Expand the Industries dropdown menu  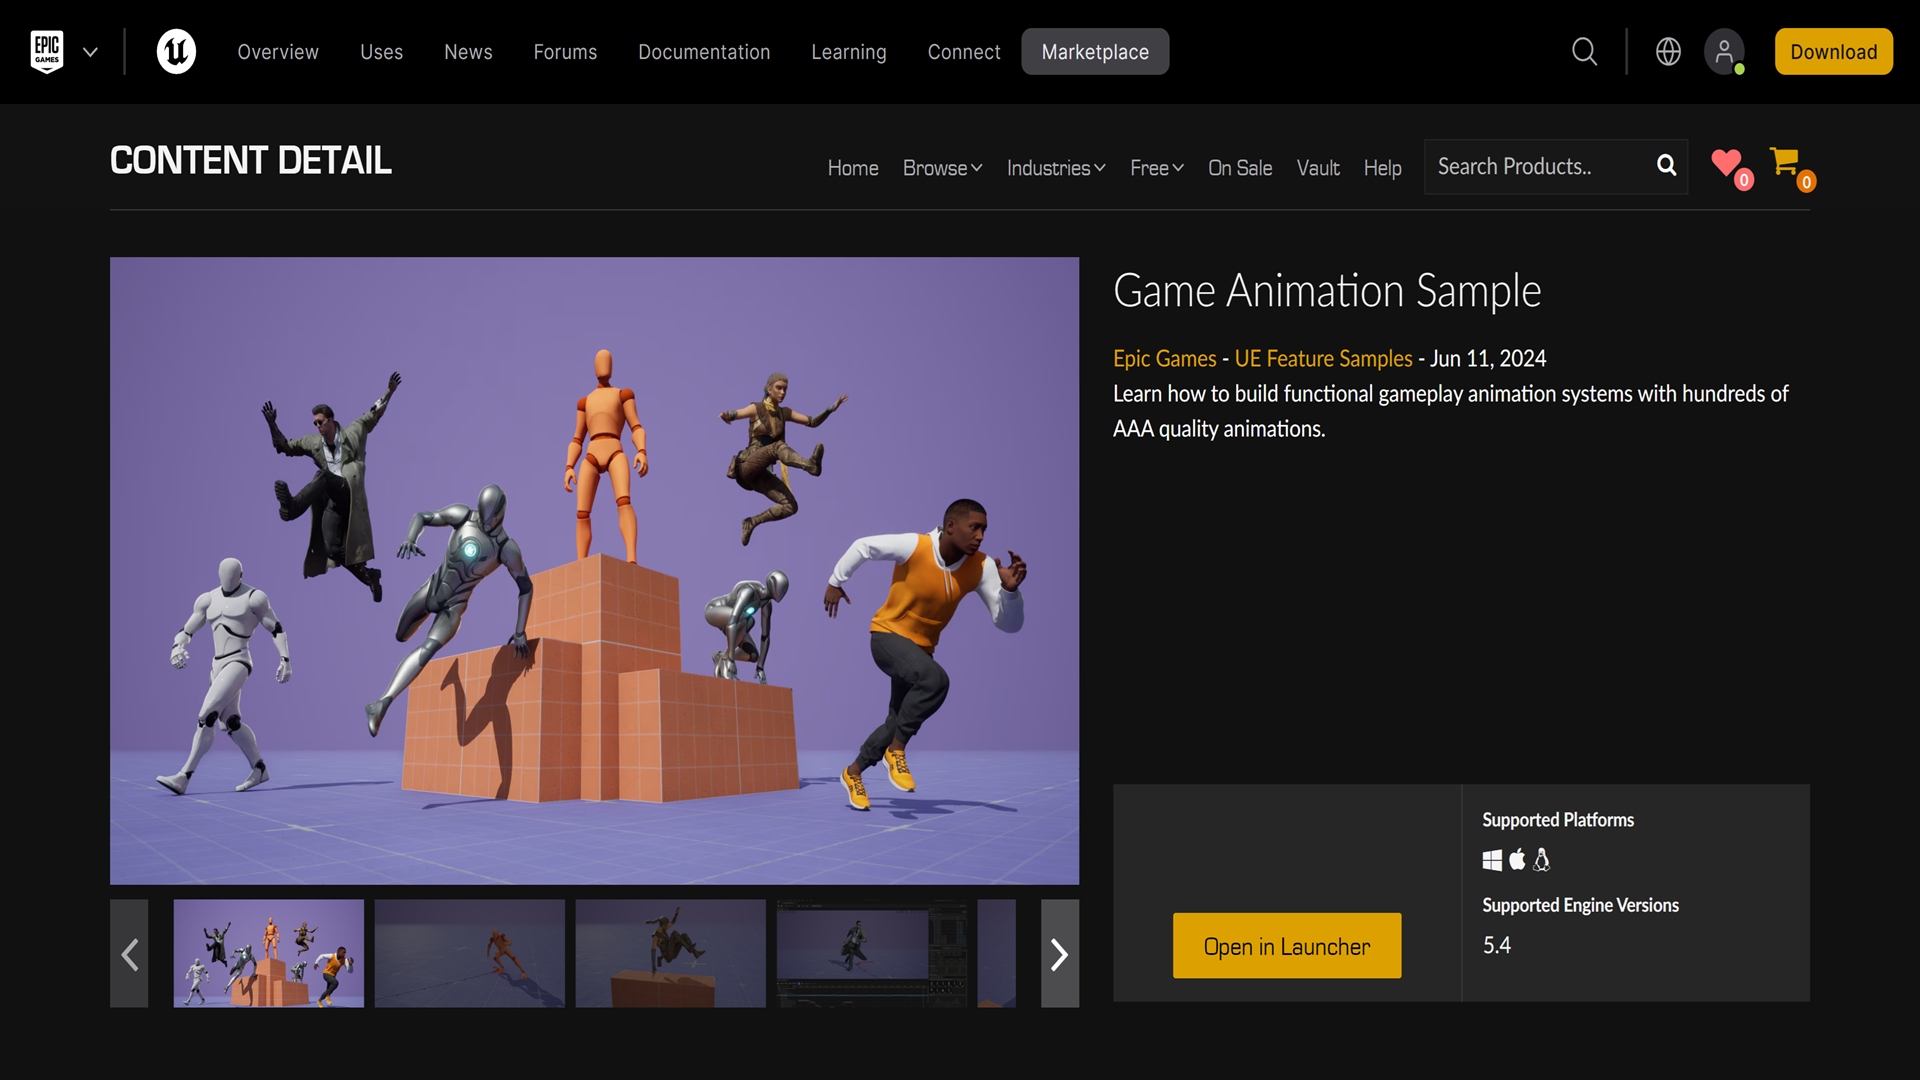[1055, 168]
